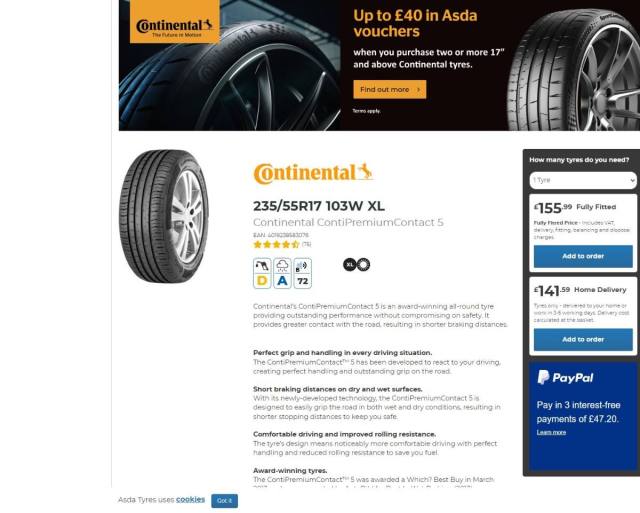Click the four and a half star rating
This screenshot has width=640, height=513.
(x=276, y=244)
